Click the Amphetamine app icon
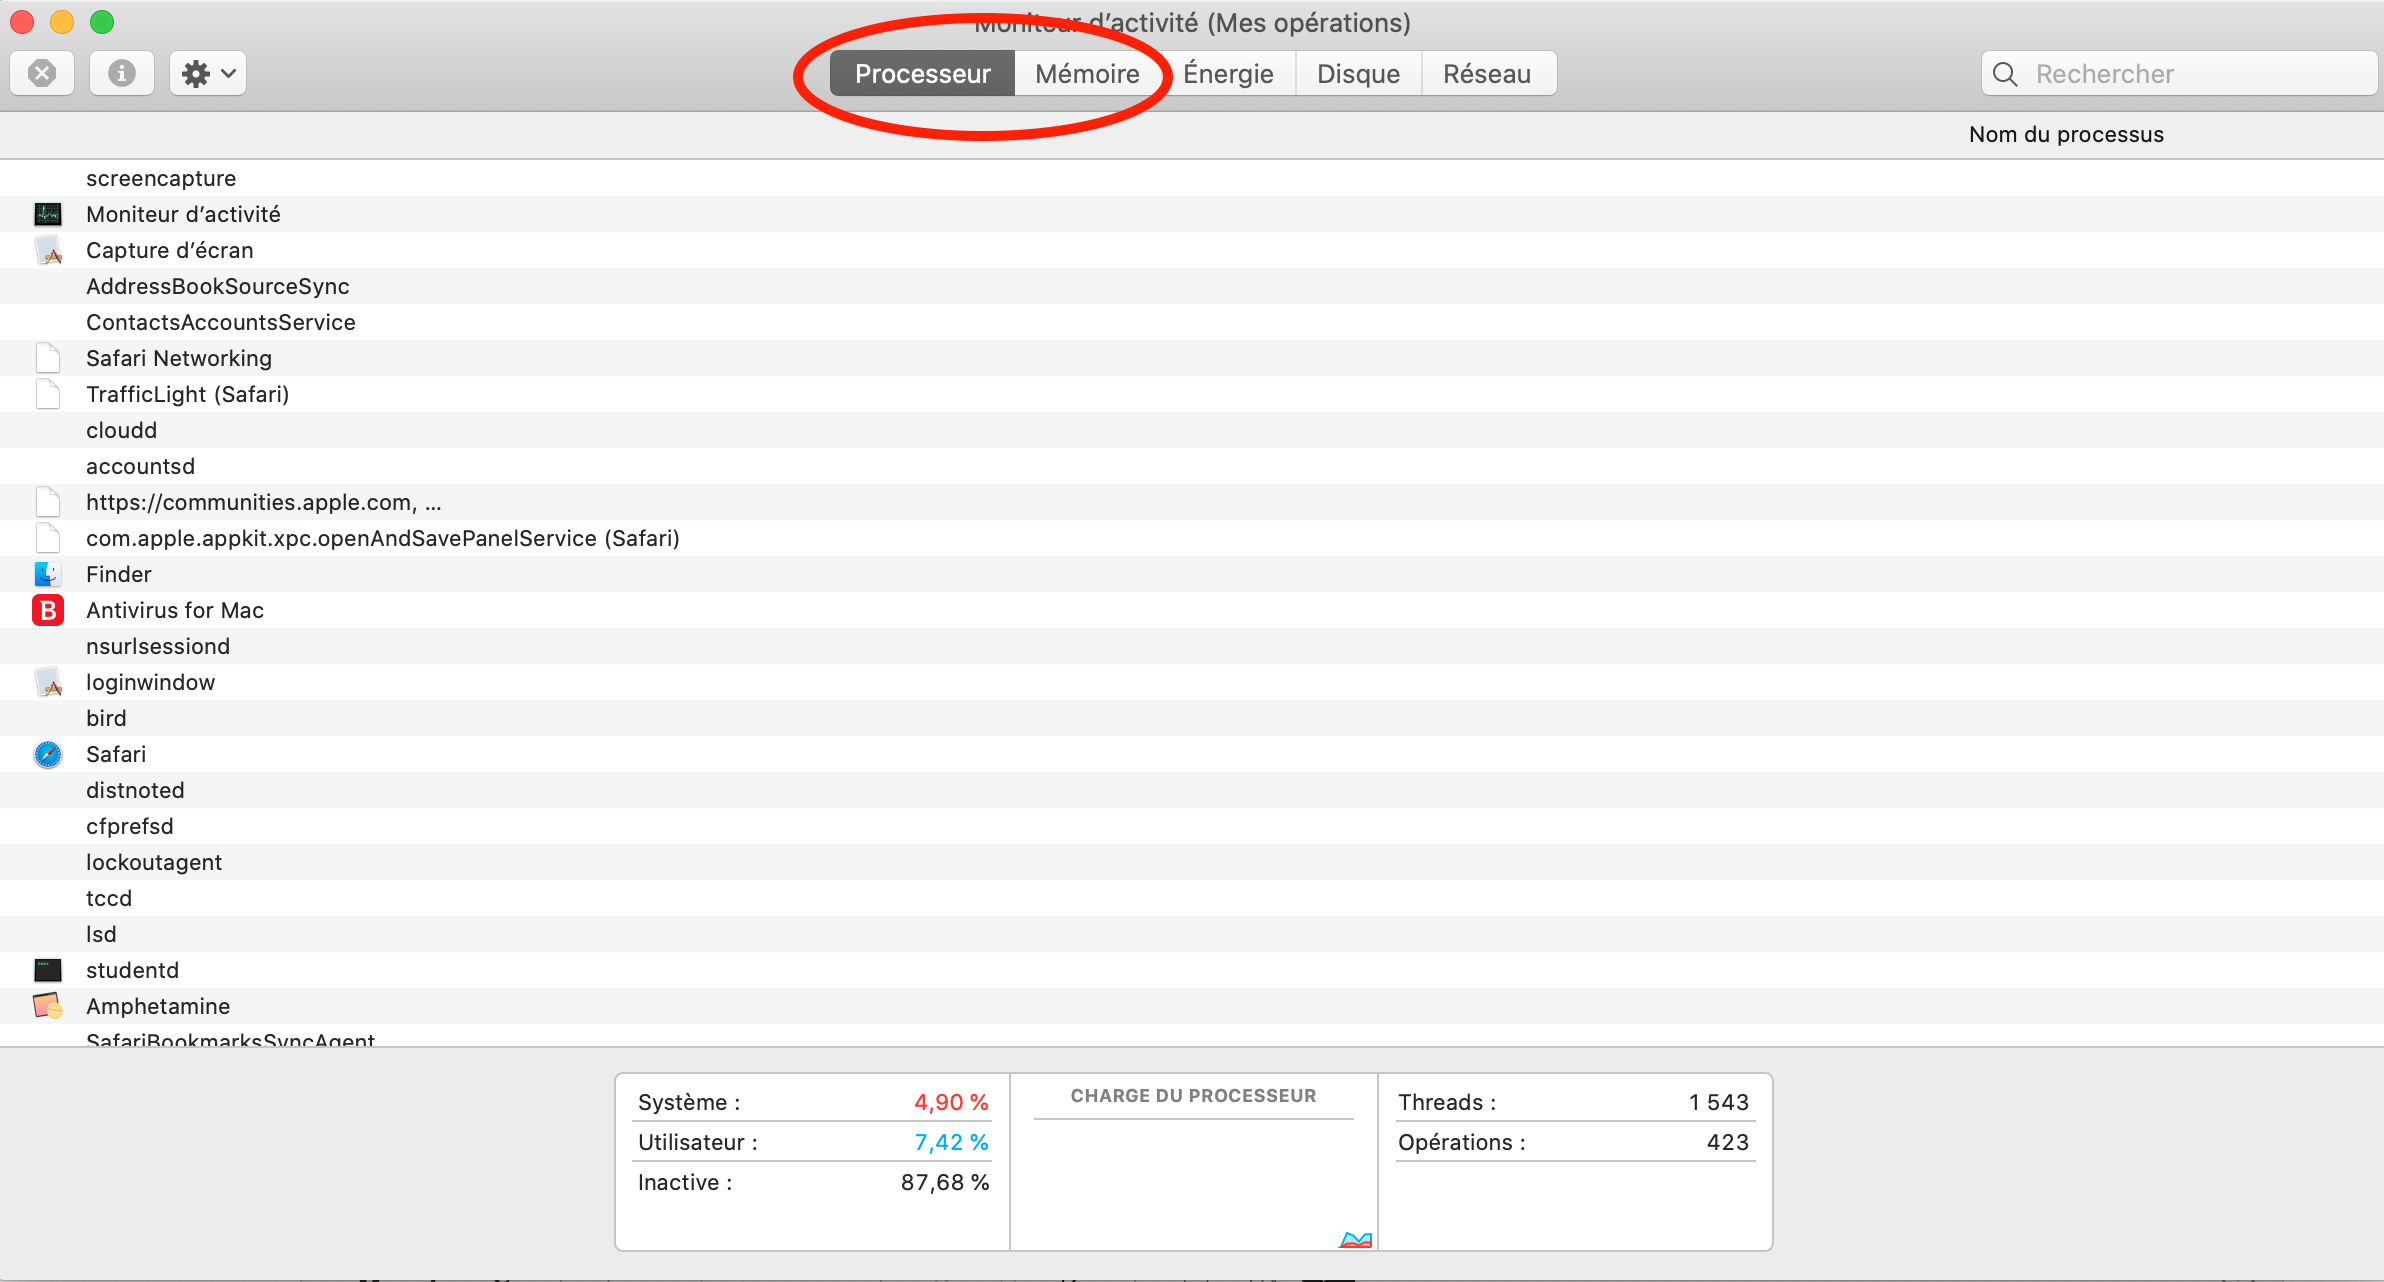Screen dimensions: 2384x1282 pyautogui.click(x=48, y=1006)
